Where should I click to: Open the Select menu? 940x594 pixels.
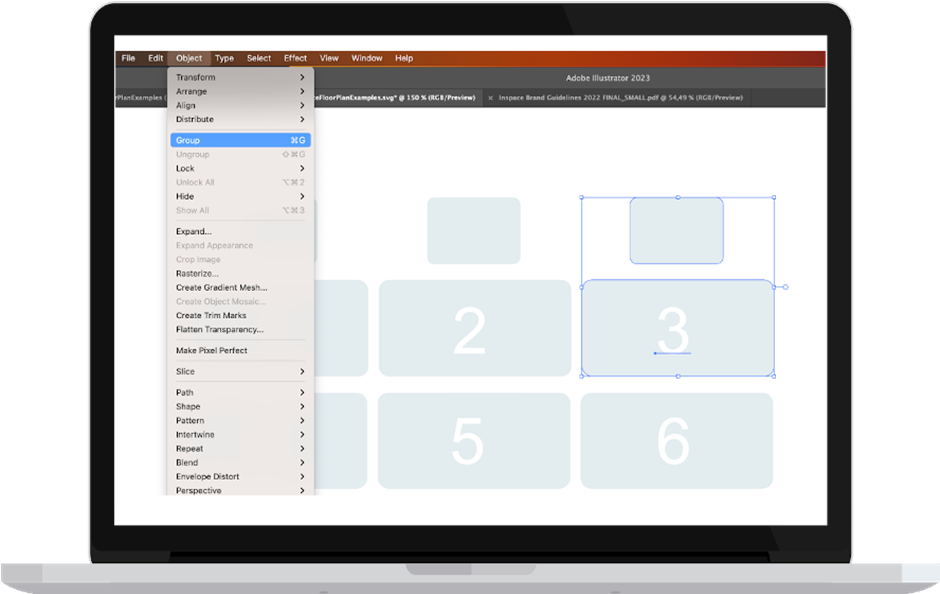click(259, 58)
